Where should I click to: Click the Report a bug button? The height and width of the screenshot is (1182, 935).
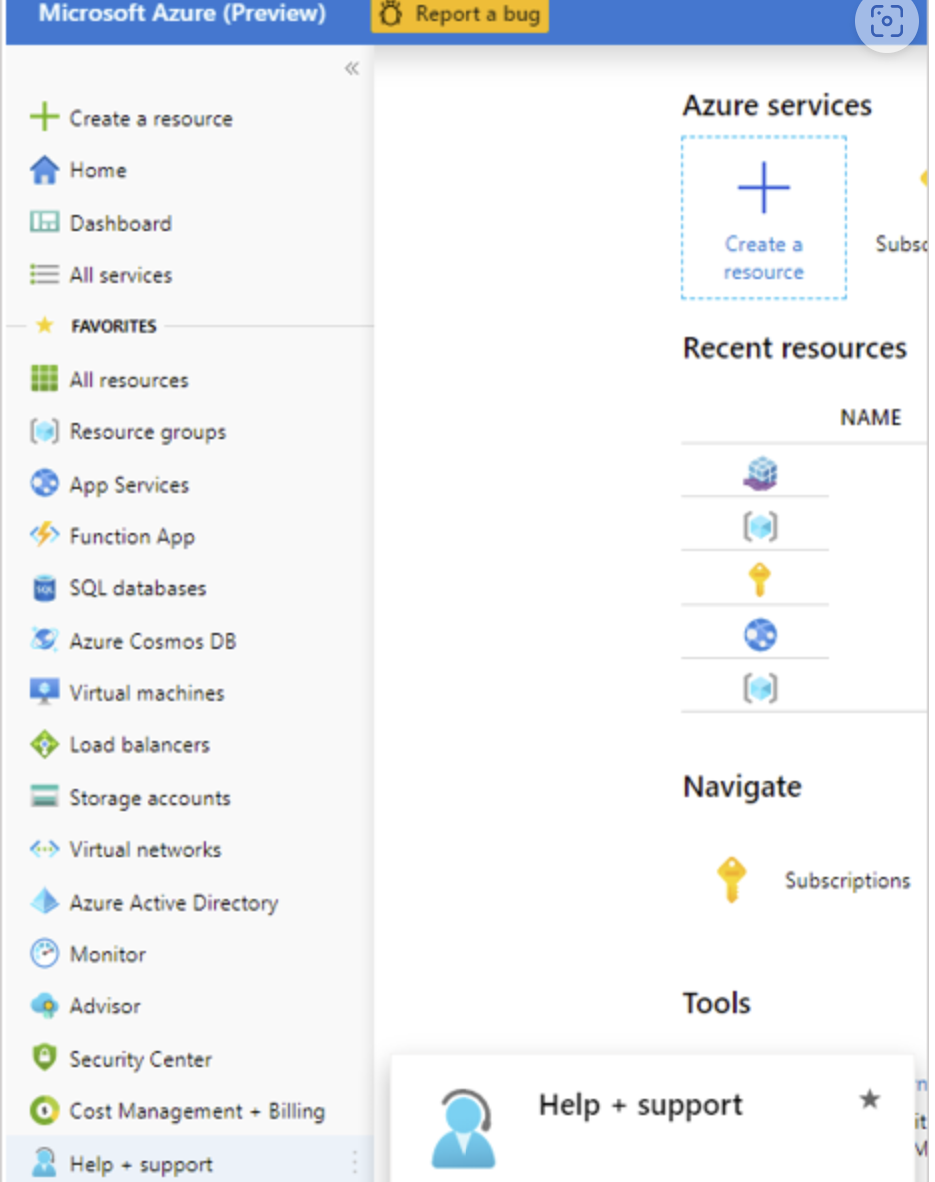[460, 14]
